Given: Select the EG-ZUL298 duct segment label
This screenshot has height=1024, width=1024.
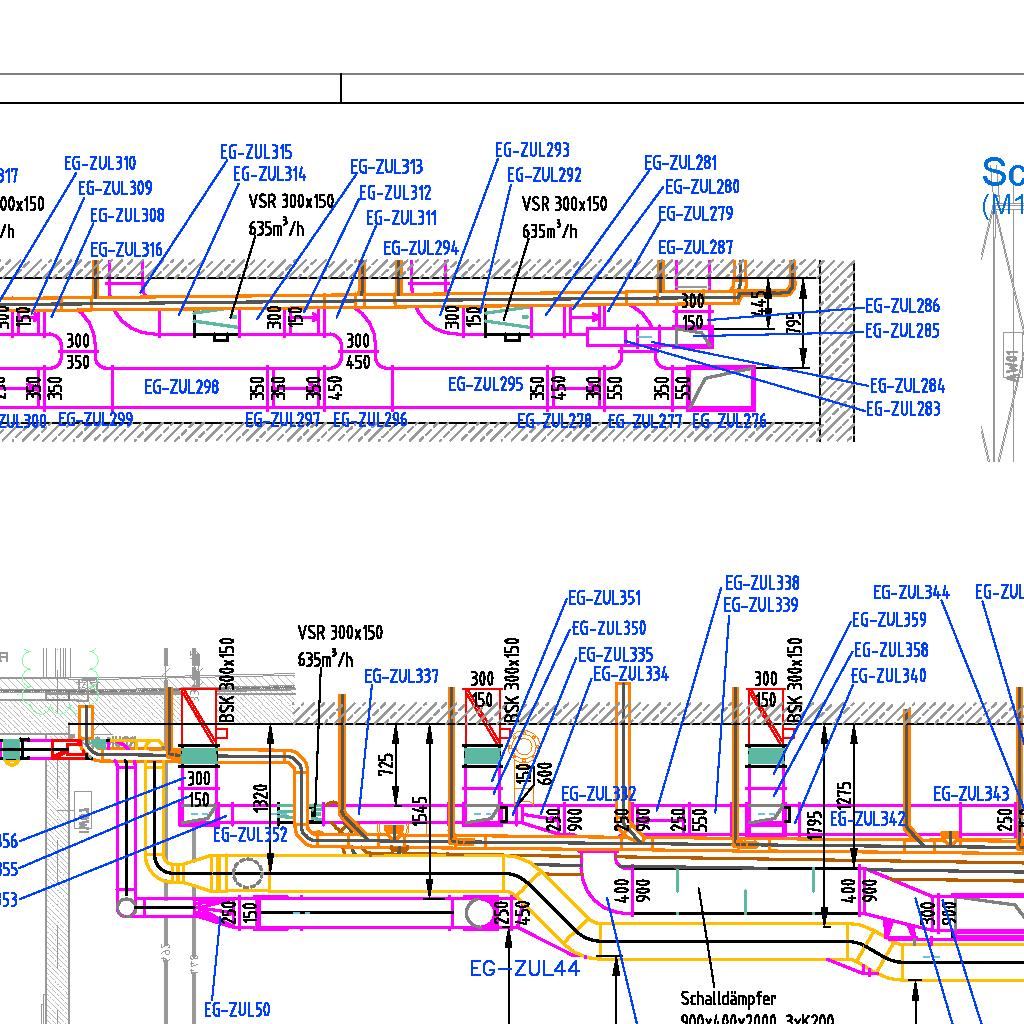Looking at the screenshot, I should [x=181, y=386].
